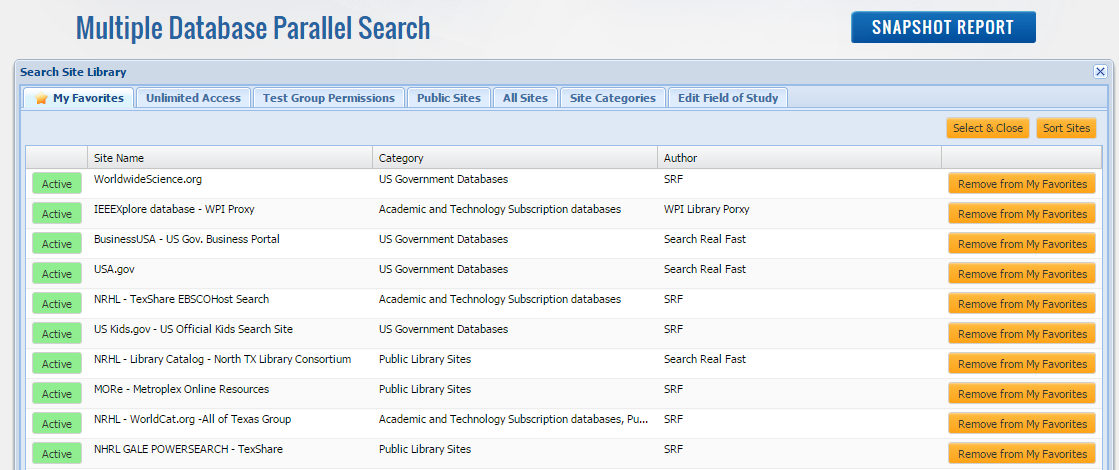Sort by the Site Name column header
The height and width of the screenshot is (470, 1119).
click(x=230, y=158)
